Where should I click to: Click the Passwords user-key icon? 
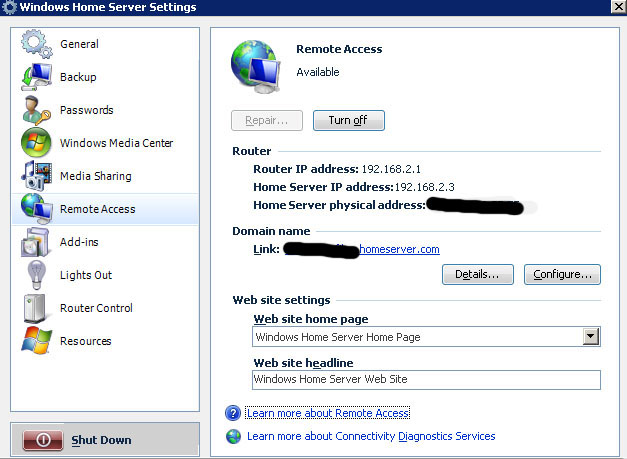click(36, 110)
